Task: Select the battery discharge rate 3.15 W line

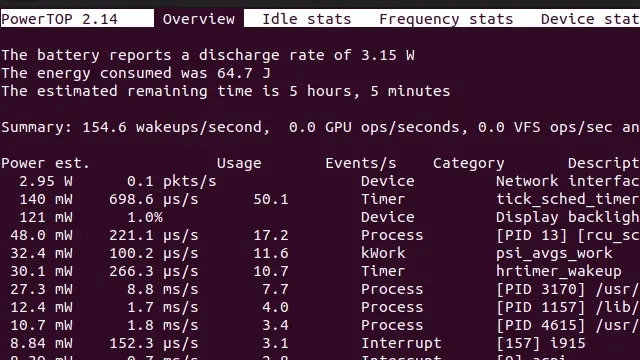Action: [x=208, y=55]
